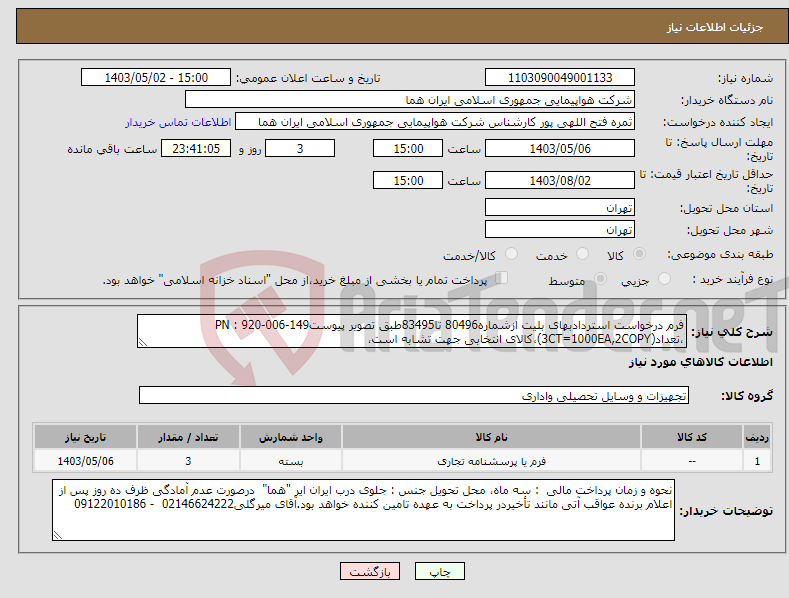Click the response deadline time 15:00 field
Screen dimensions: 789x598
coord(408,148)
